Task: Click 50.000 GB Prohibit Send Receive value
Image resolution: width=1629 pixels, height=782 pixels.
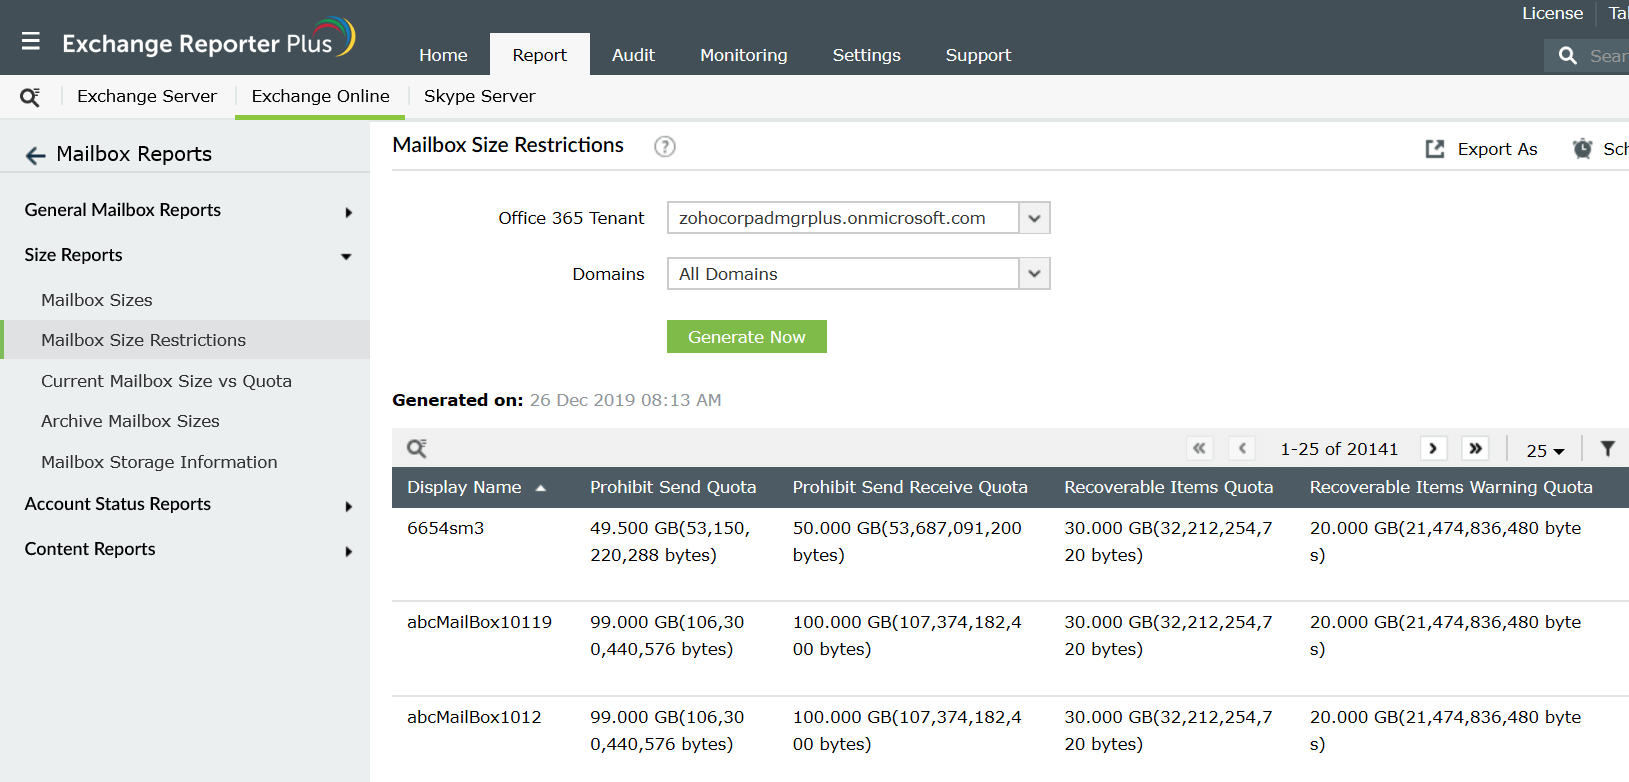Action: [907, 541]
